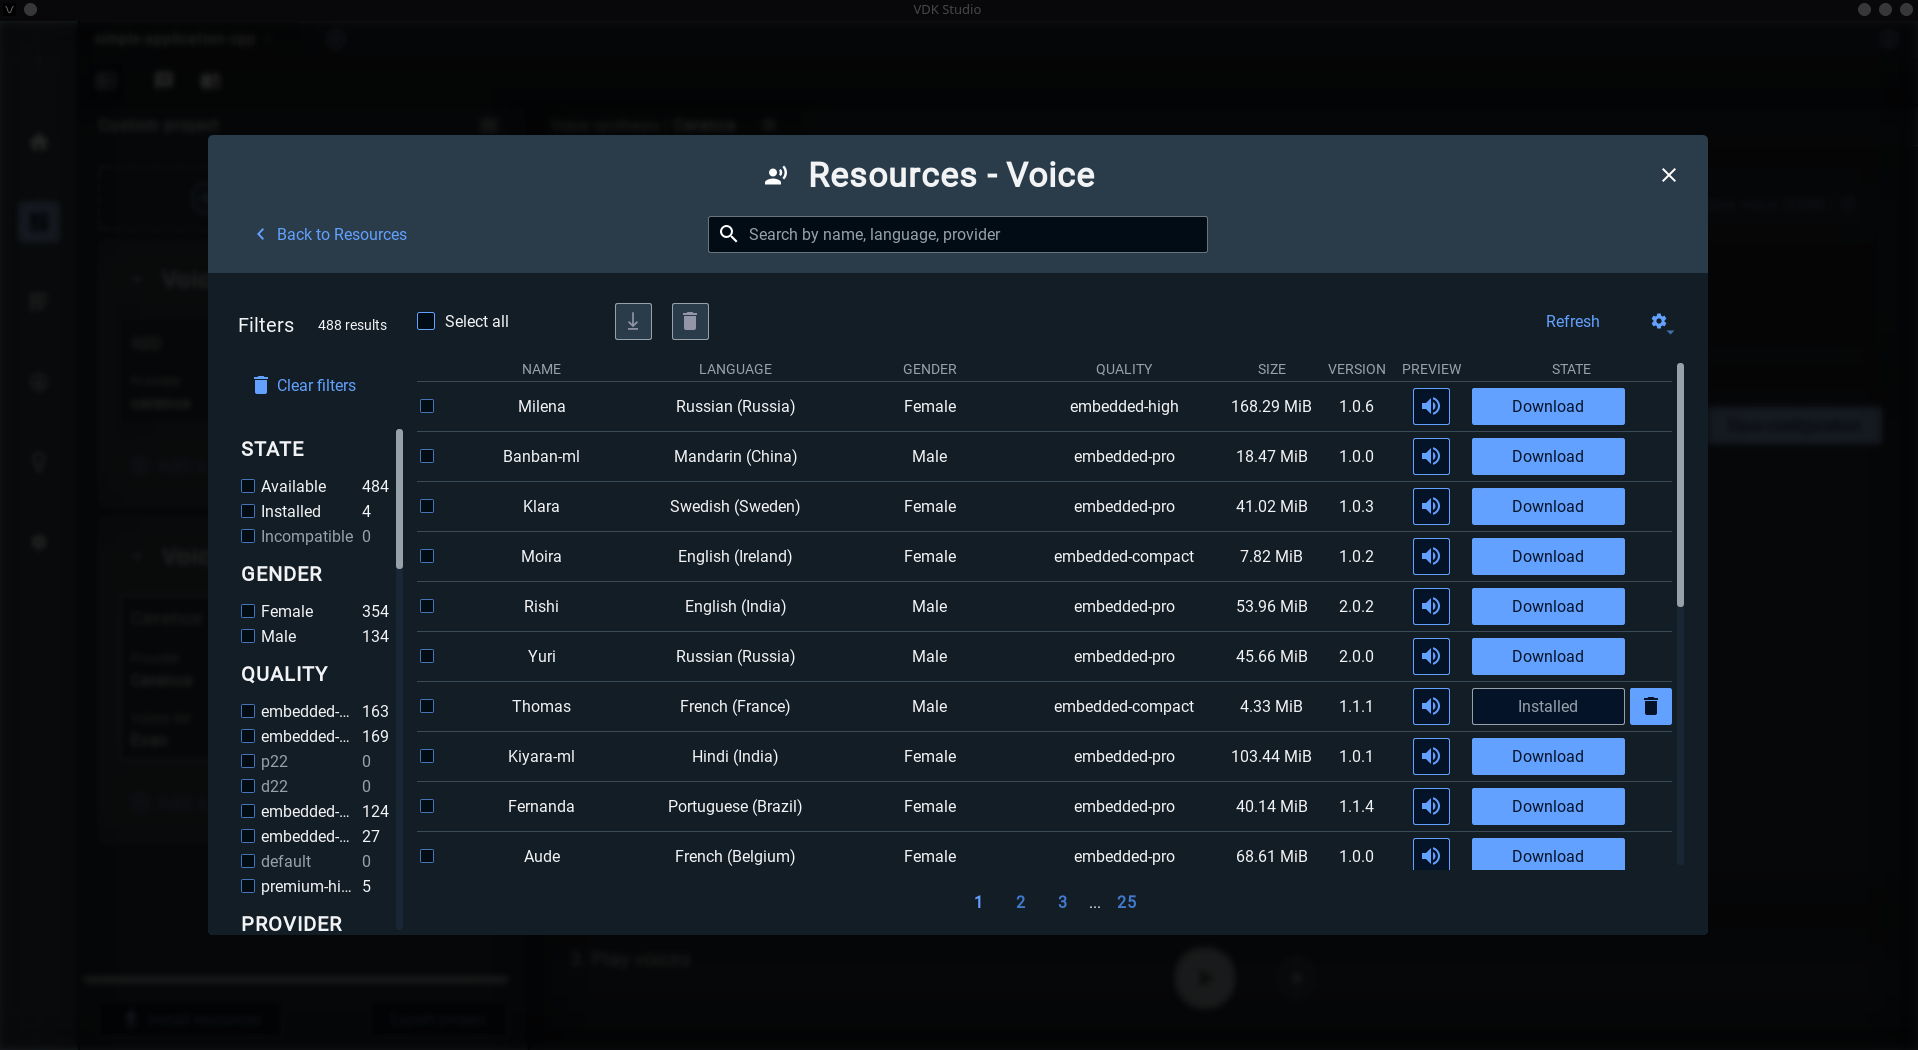Enable the Select all checkbox
This screenshot has width=1918, height=1050.
point(426,321)
